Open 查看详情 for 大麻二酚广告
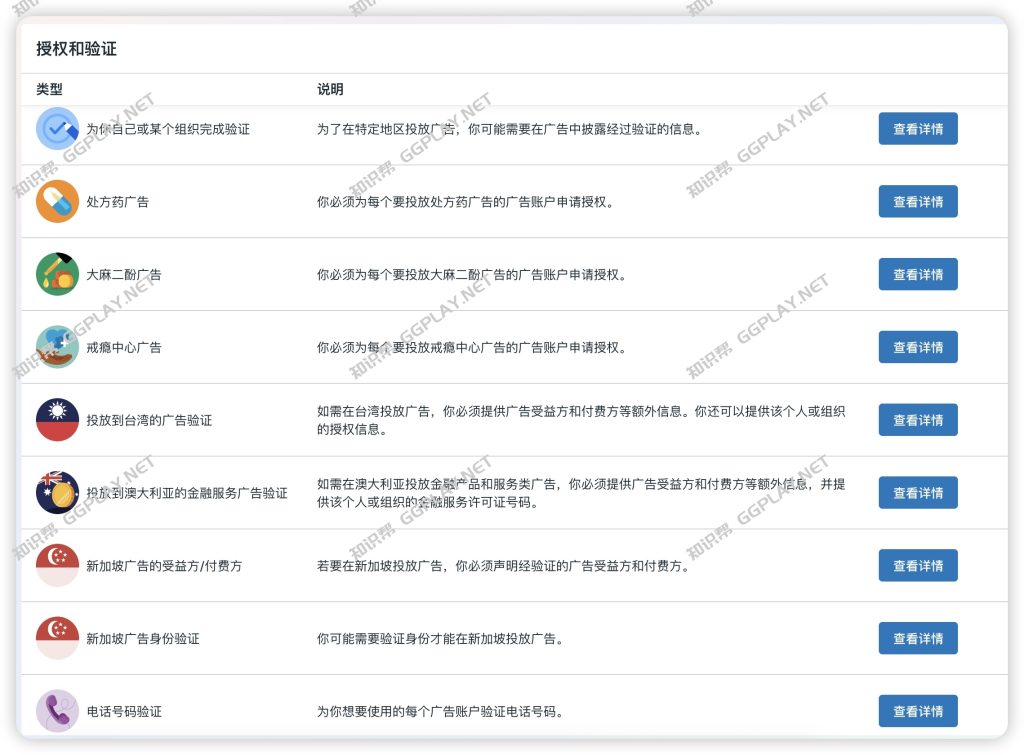Screen dimensions: 1024x755 918,274
